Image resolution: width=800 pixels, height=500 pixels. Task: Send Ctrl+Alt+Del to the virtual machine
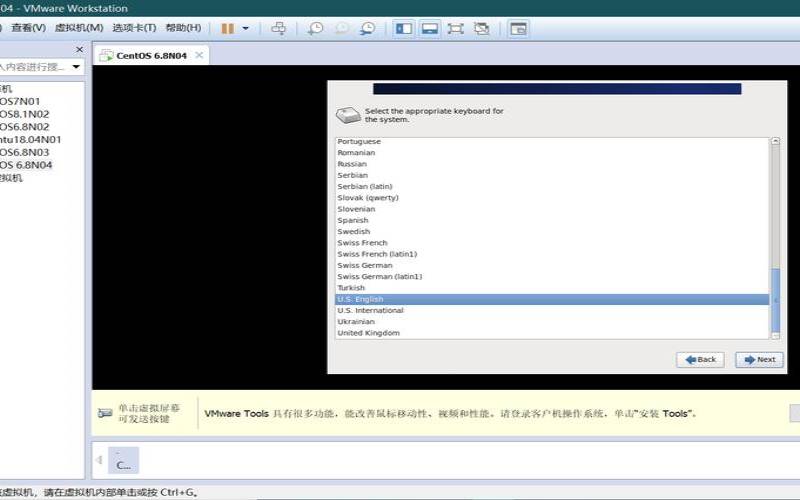[x=279, y=29]
